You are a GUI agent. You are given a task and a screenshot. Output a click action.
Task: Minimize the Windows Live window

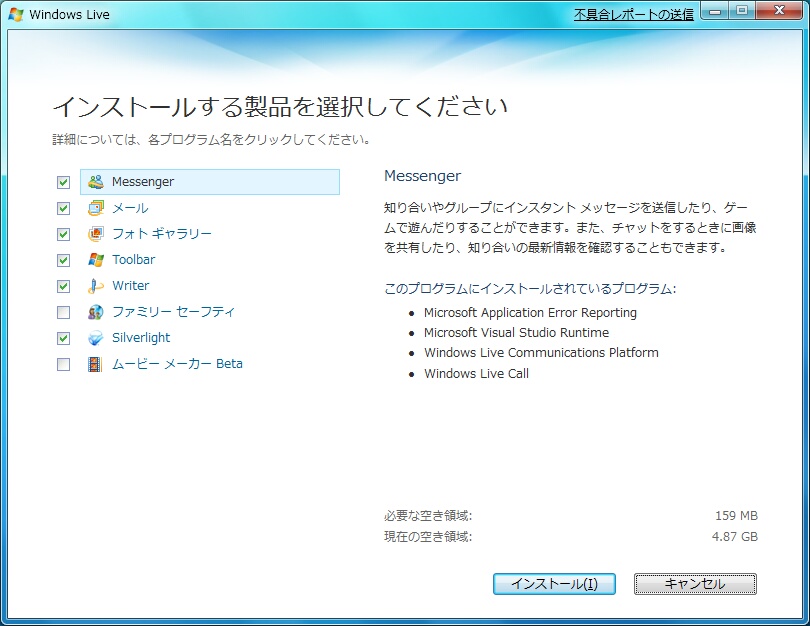[715, 11]
